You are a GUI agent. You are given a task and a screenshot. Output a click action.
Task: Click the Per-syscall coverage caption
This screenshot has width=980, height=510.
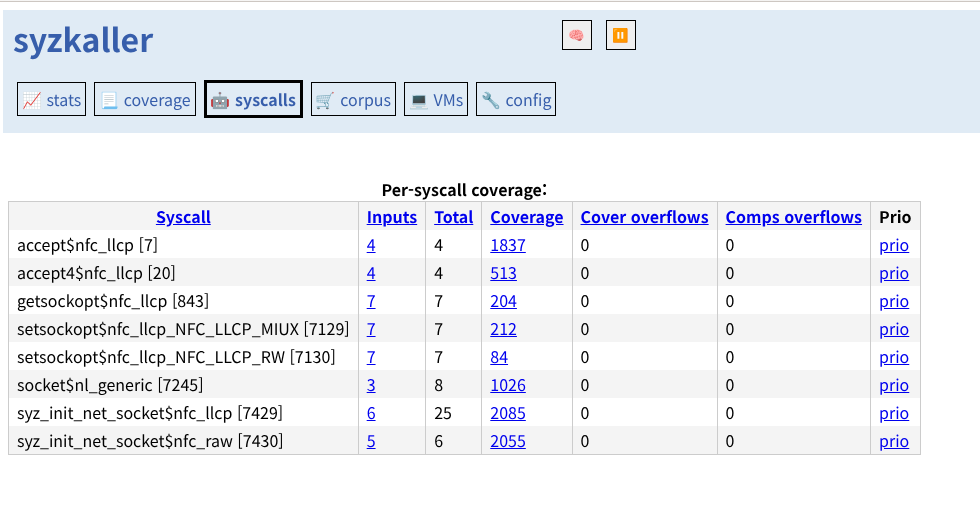click(464, 190)
